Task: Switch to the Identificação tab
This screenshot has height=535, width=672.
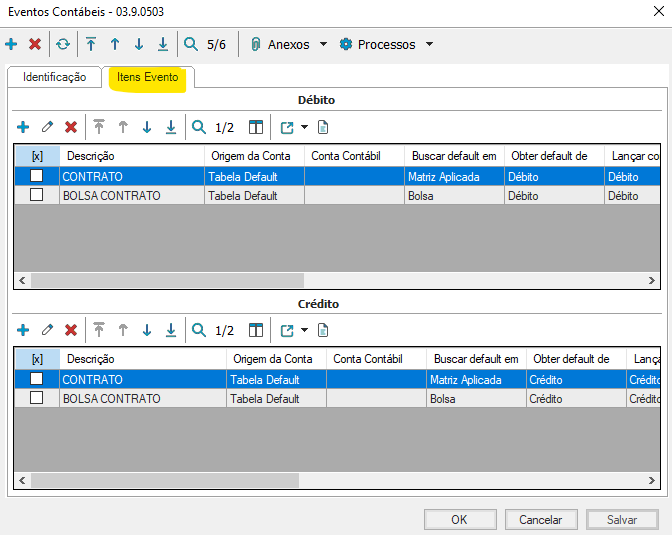Action: [x=54, y=77]
